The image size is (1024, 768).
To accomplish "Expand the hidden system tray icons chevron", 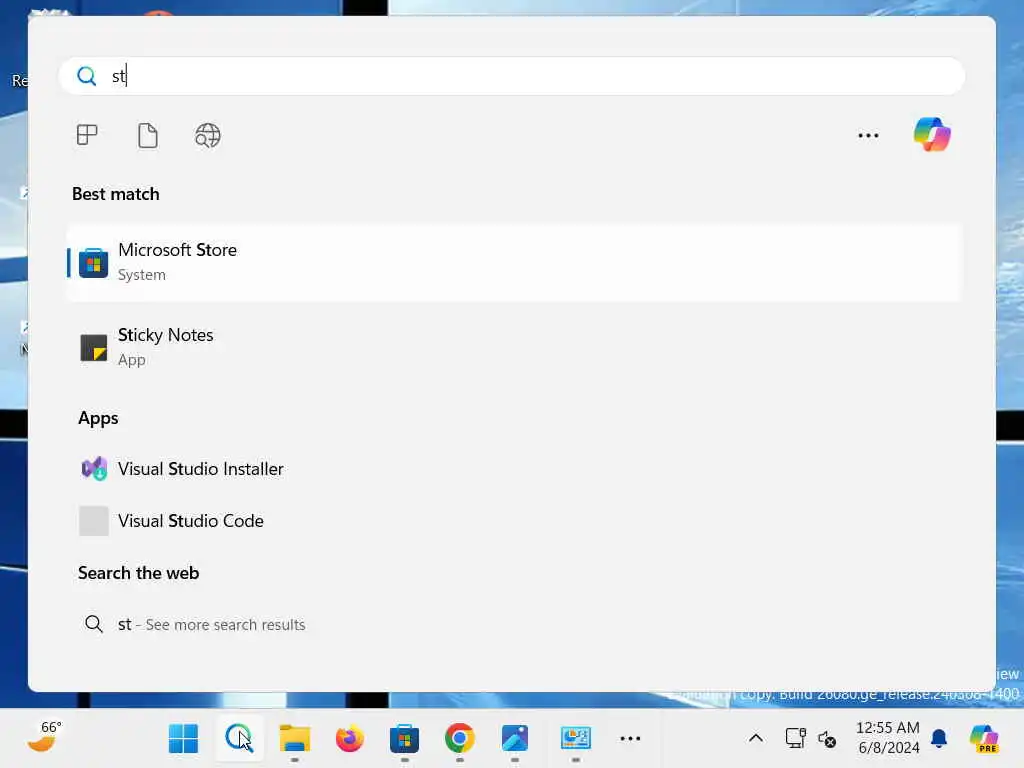I will (x=756, y=739).
